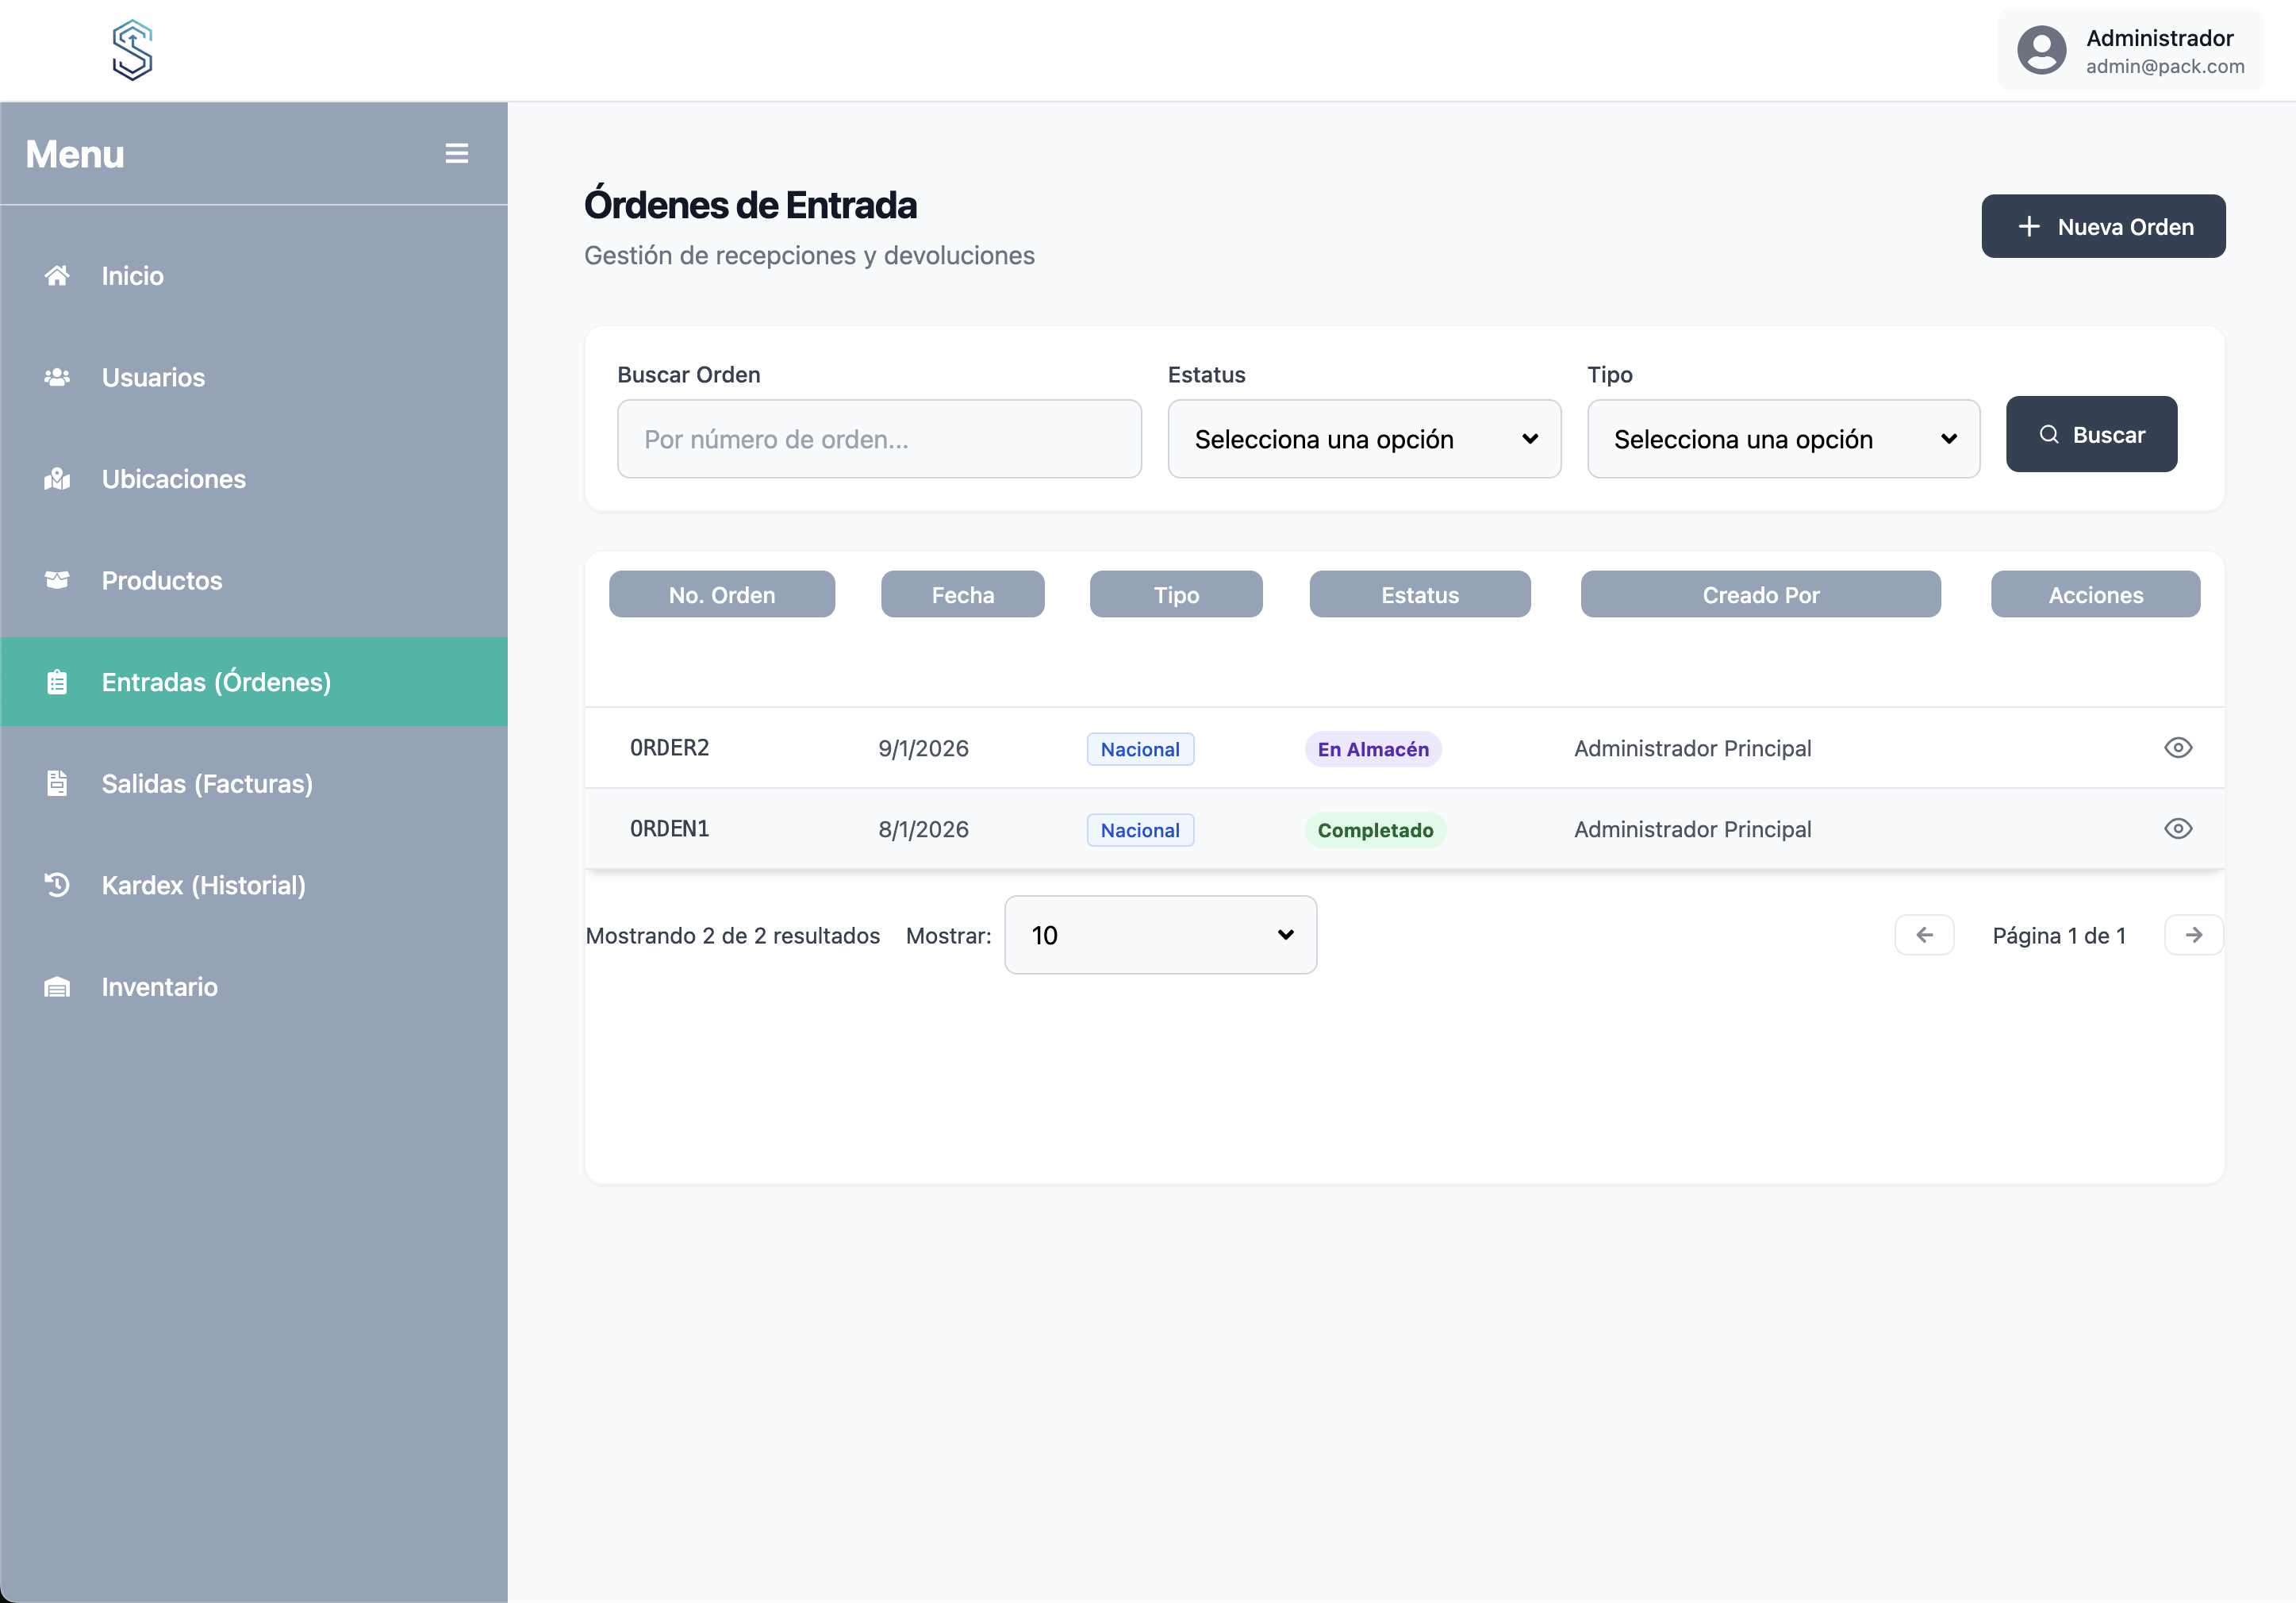The image size is (2296, 1603).
Task: Click the Buscar Orden input field
Action: point(879,439)
